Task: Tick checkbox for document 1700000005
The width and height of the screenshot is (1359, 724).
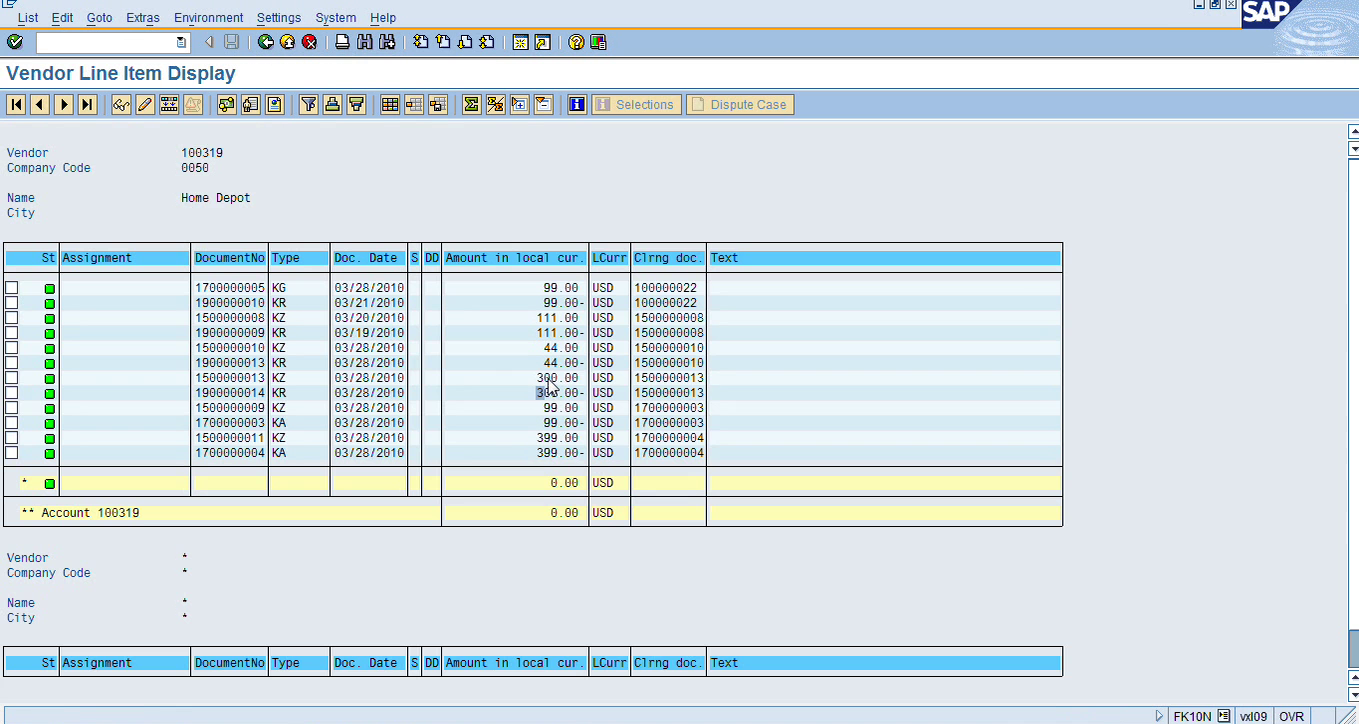Action: (x=12, y=288)
